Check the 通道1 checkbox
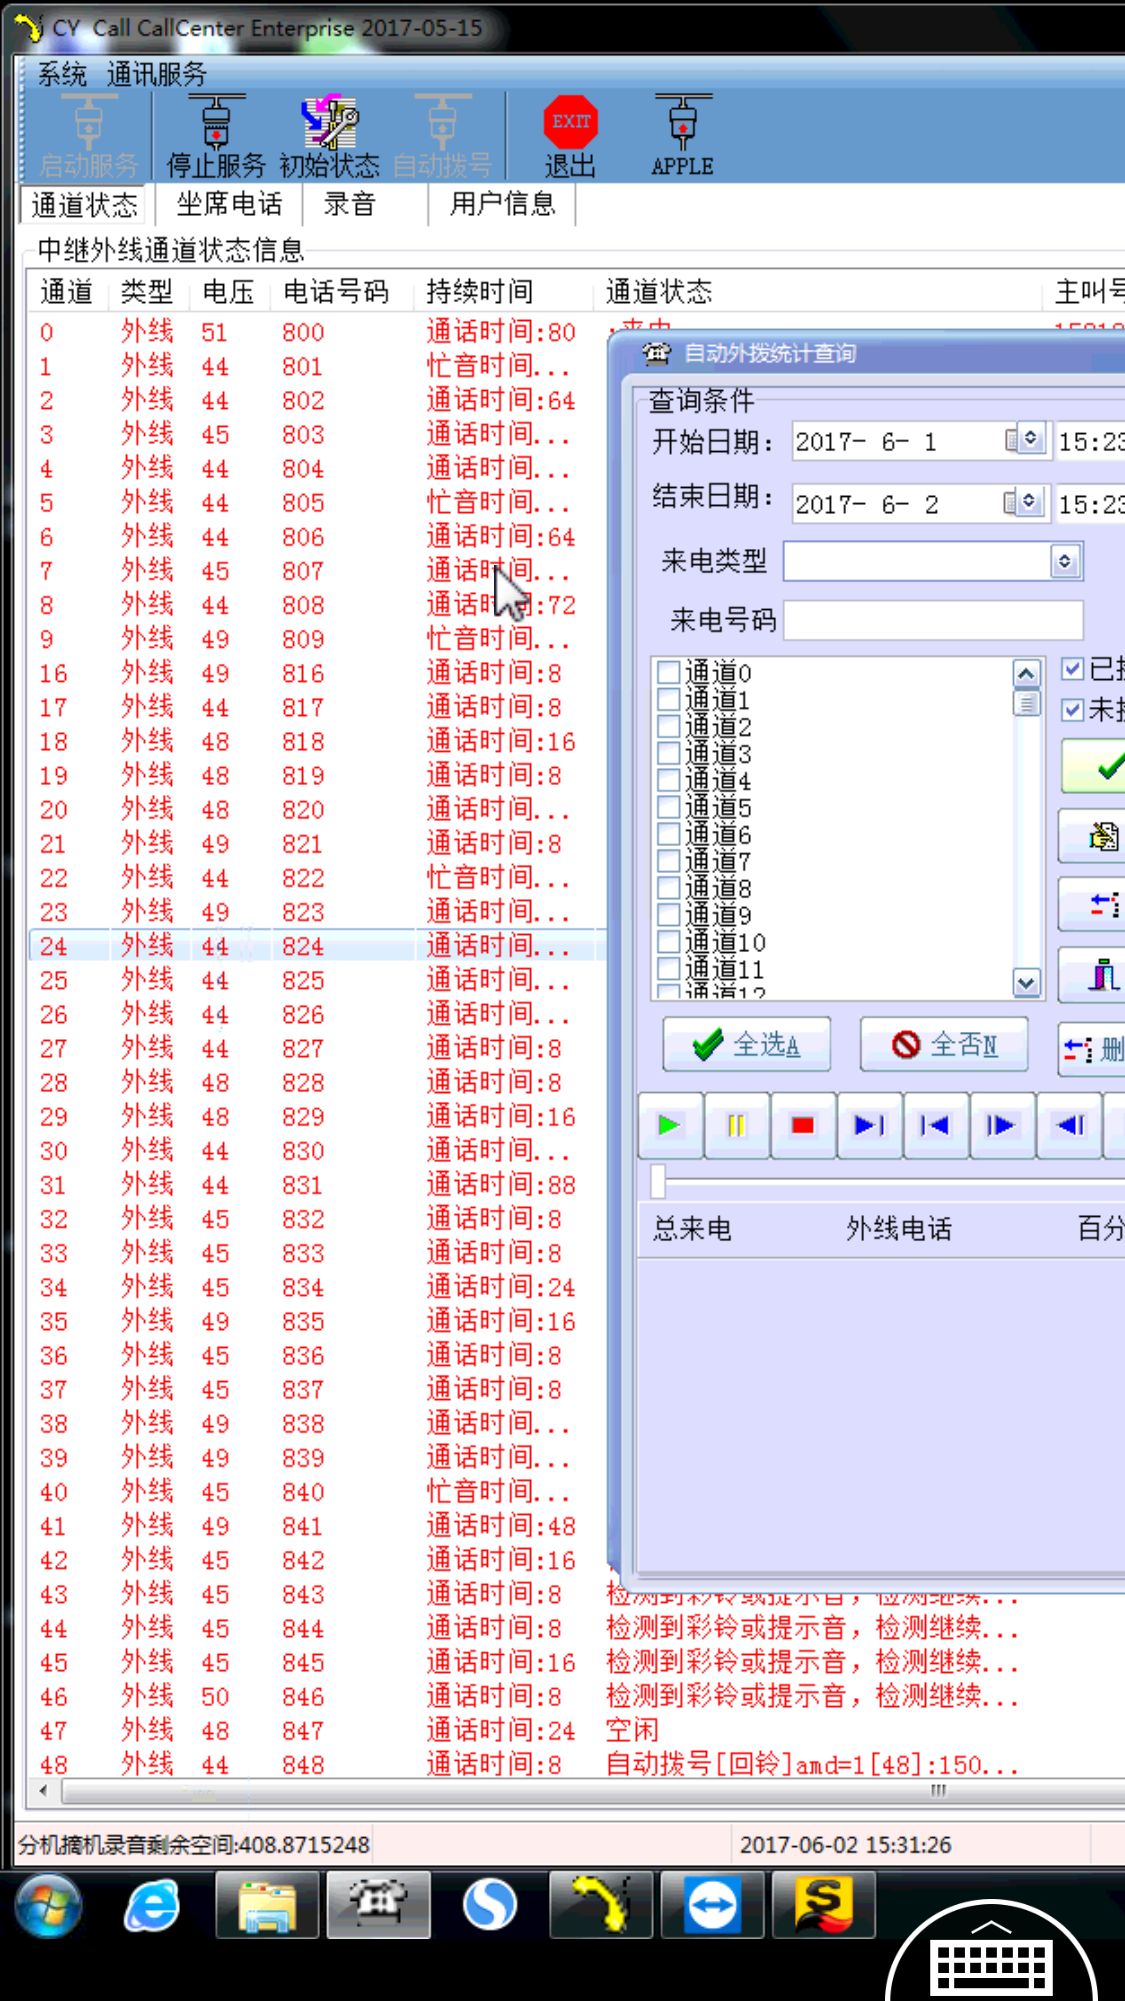The image size is (1125, 2001). 669,699
